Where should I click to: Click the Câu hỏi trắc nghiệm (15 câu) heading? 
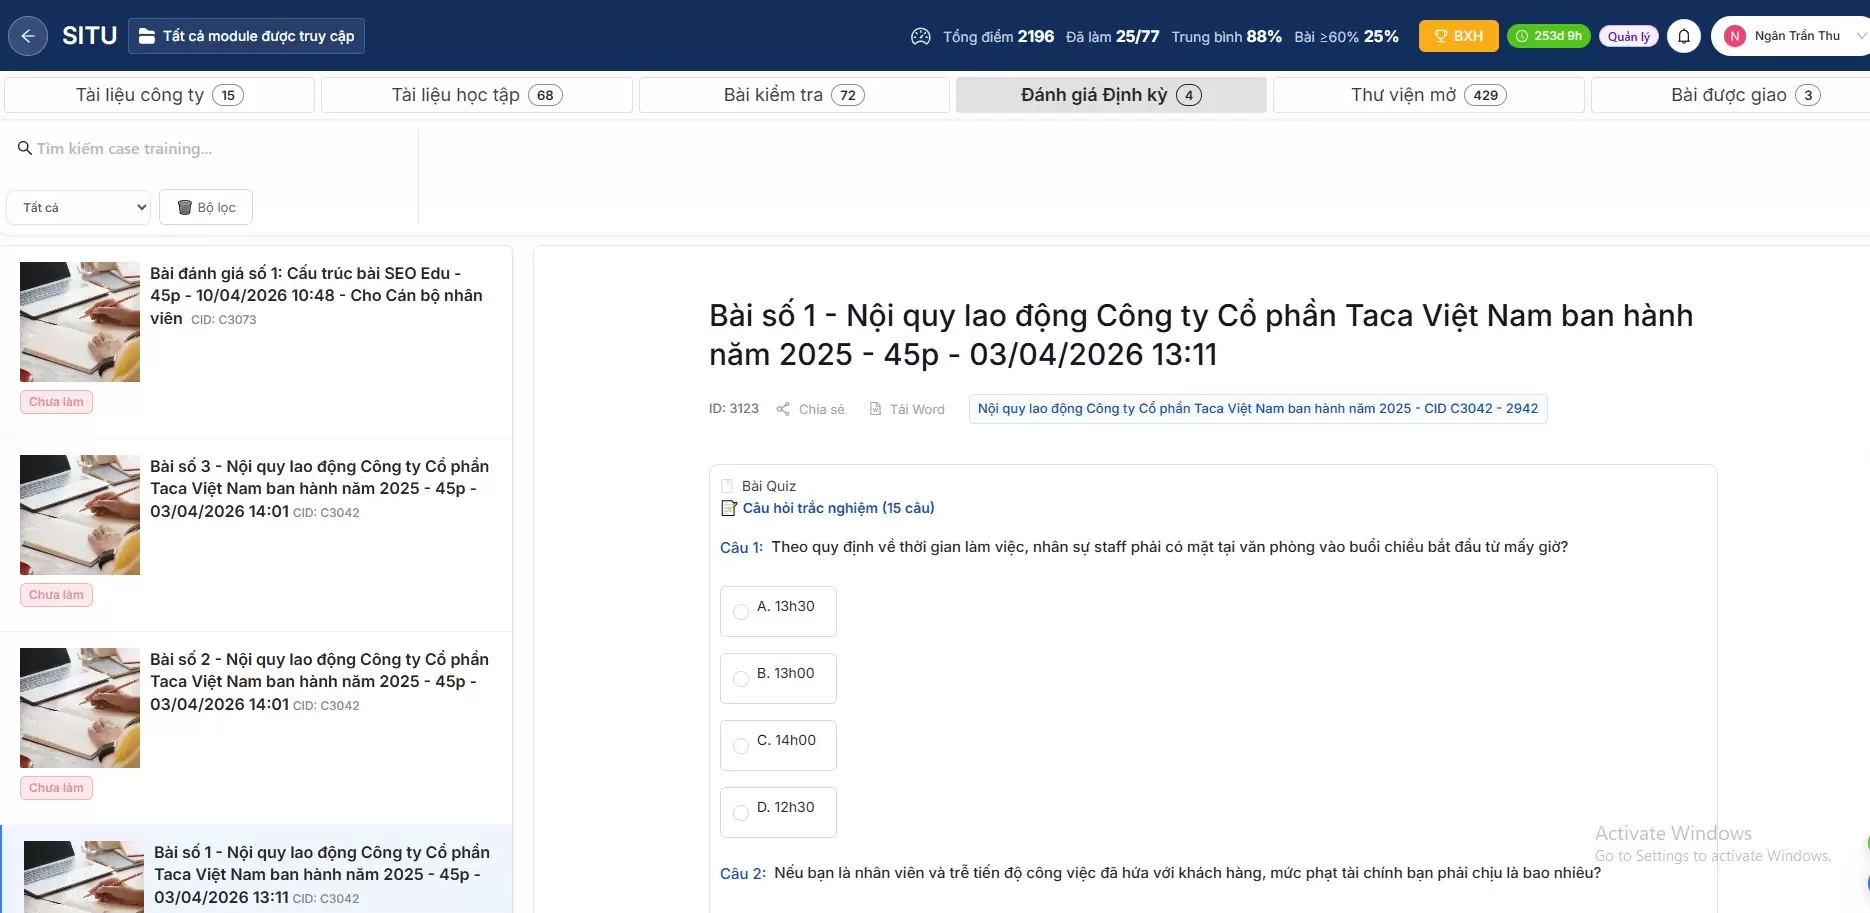pos(838,508)
